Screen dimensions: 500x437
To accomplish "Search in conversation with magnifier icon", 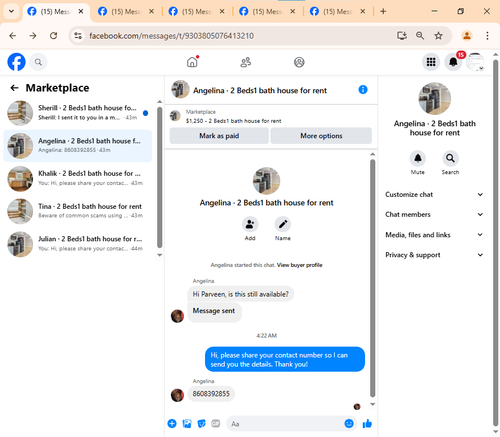I will click(x=450, y=158).
